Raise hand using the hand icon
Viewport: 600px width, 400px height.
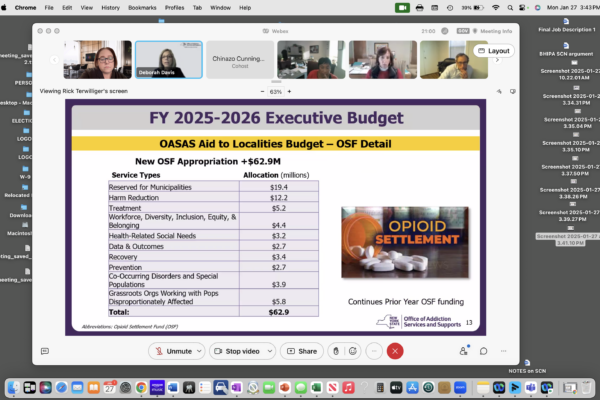[x=336, y=351]
